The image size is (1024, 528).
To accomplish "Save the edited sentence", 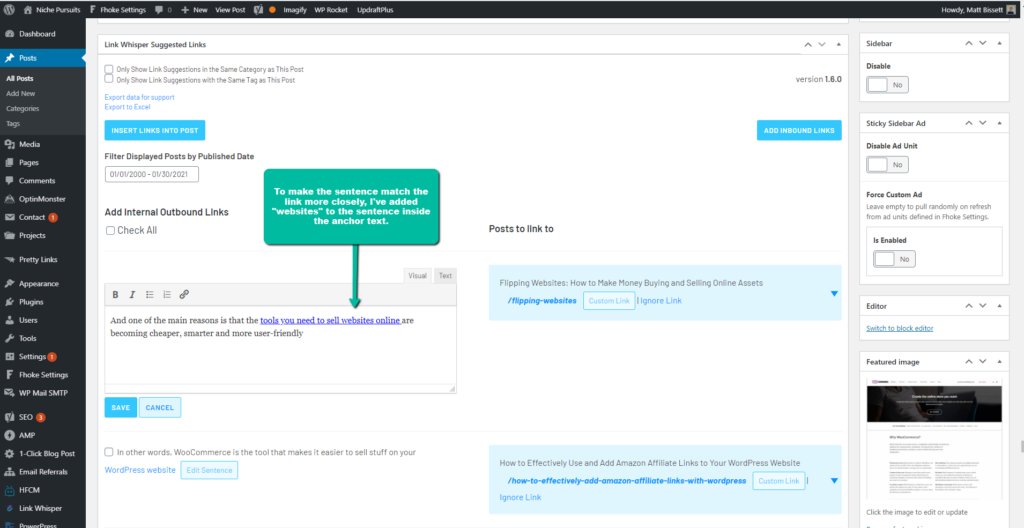I will coord(121,407).
